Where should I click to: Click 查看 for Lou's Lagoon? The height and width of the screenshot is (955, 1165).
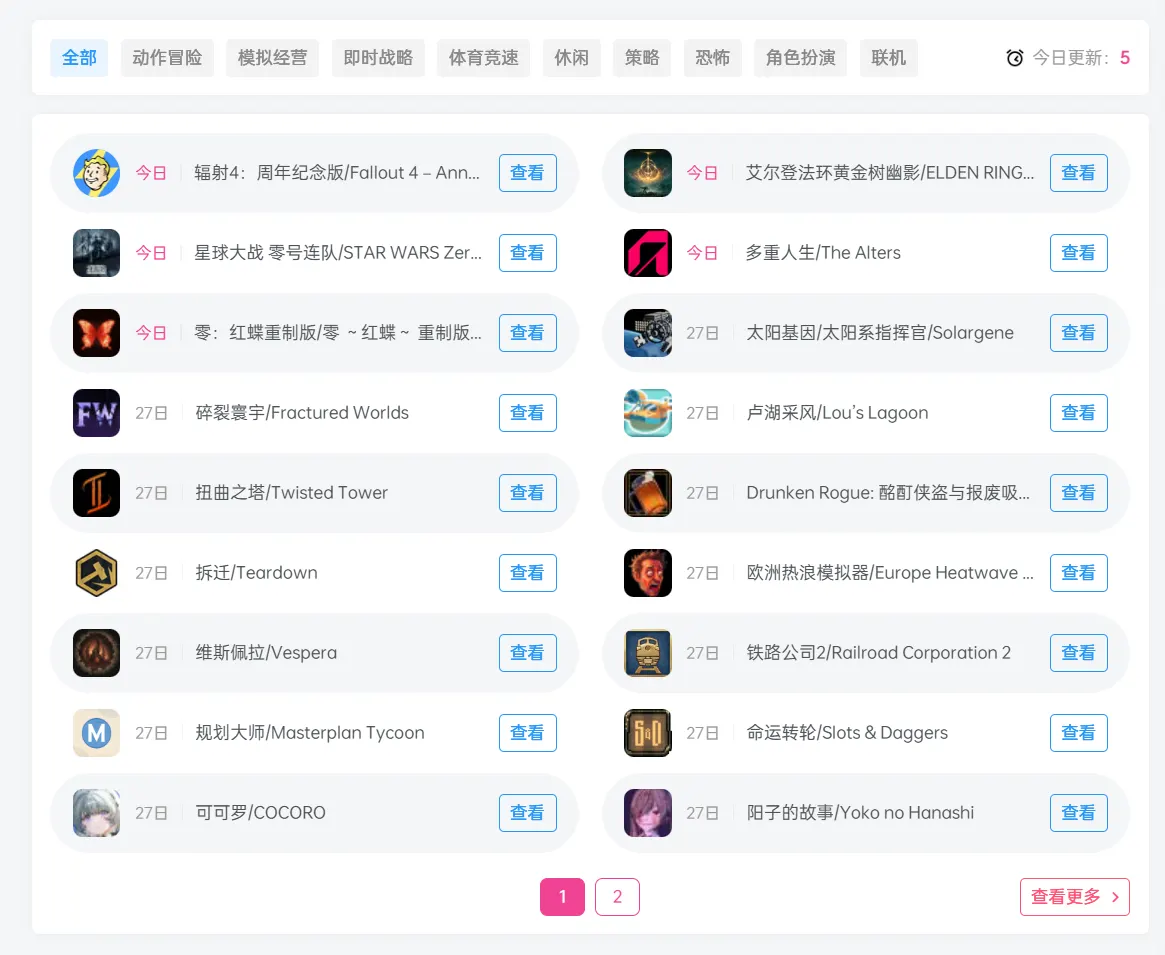1079,413
